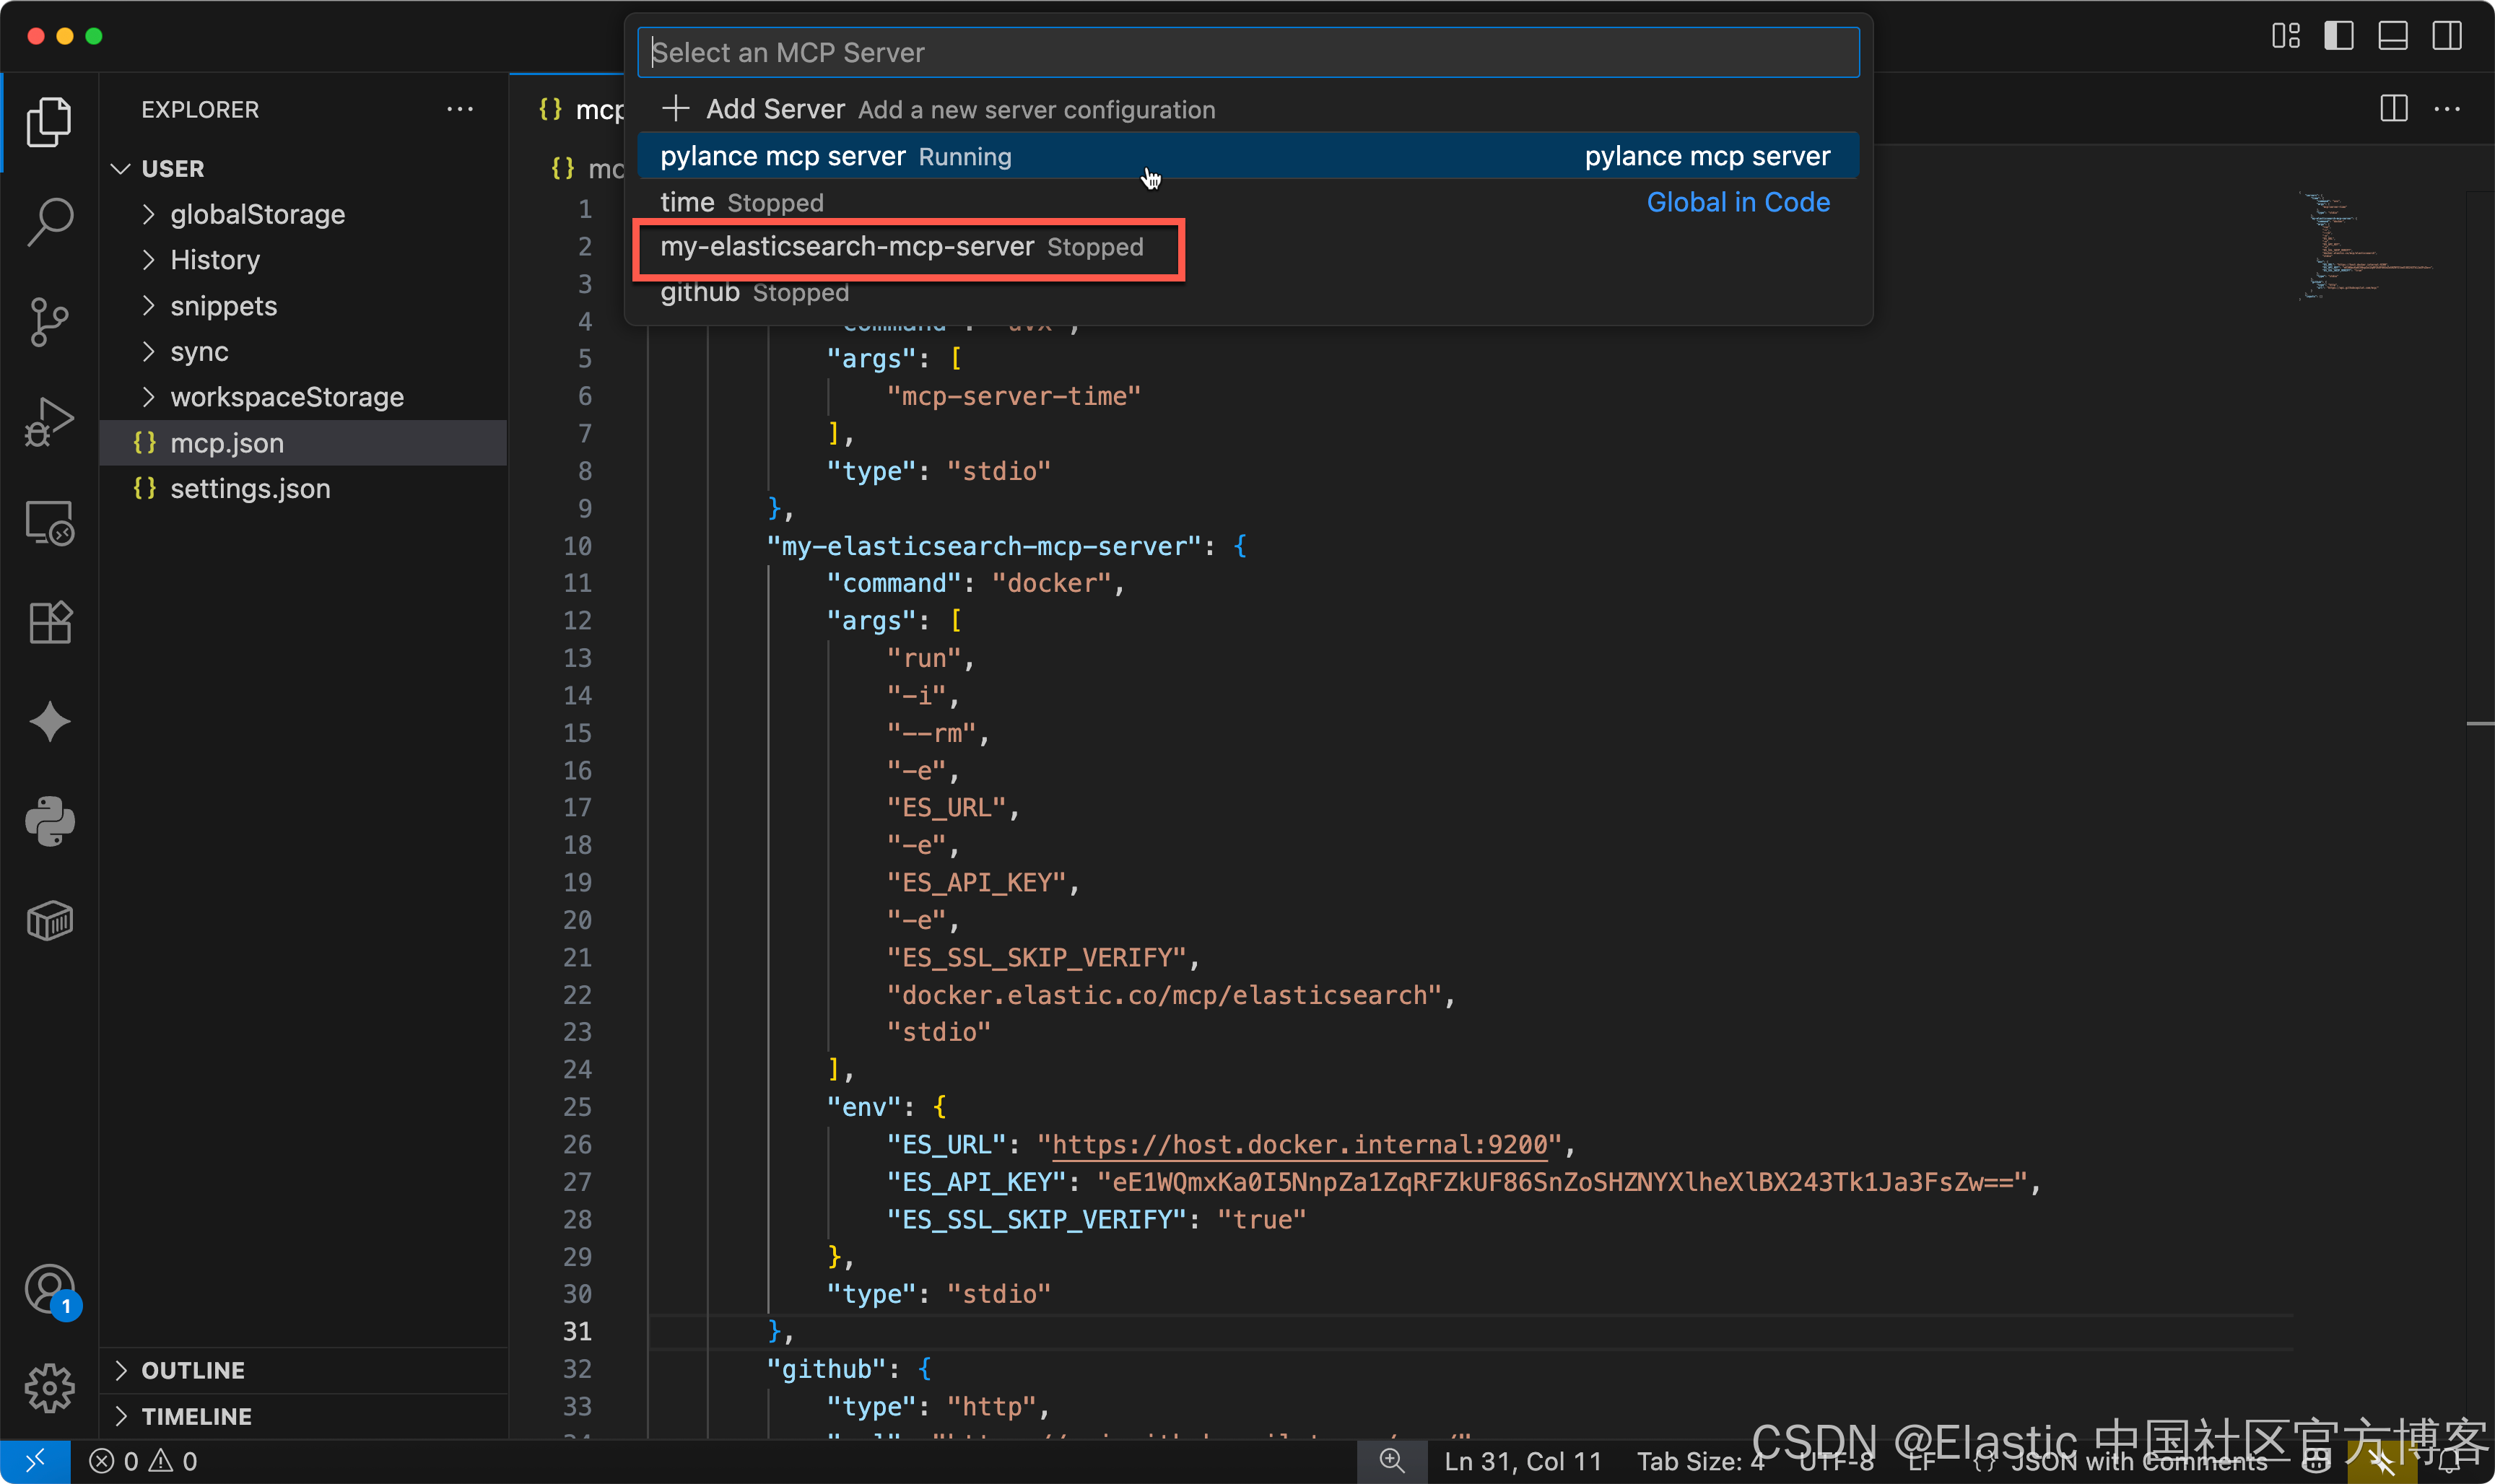The width and height of the screenshot is (2495, 1484).
Task: Focus the Select an MCP Server input
Action: click(x=1248, y=52)
